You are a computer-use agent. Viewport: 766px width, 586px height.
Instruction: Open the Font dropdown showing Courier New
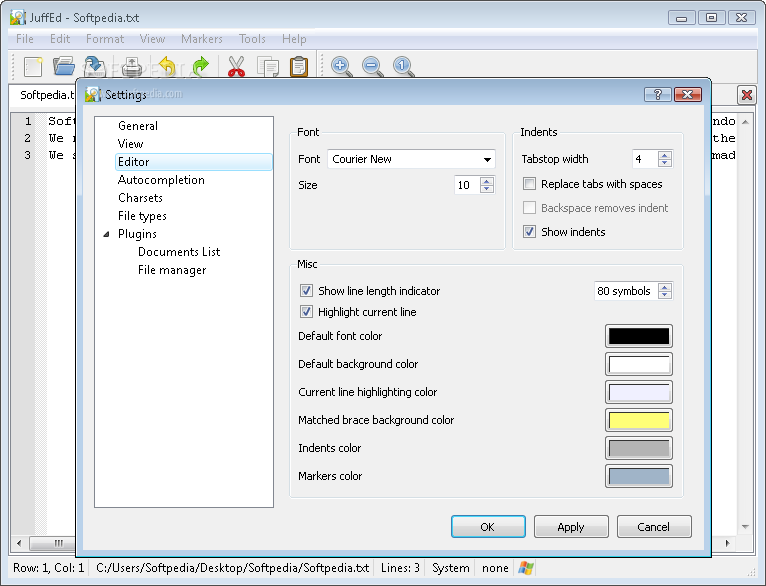click(411, 159)
